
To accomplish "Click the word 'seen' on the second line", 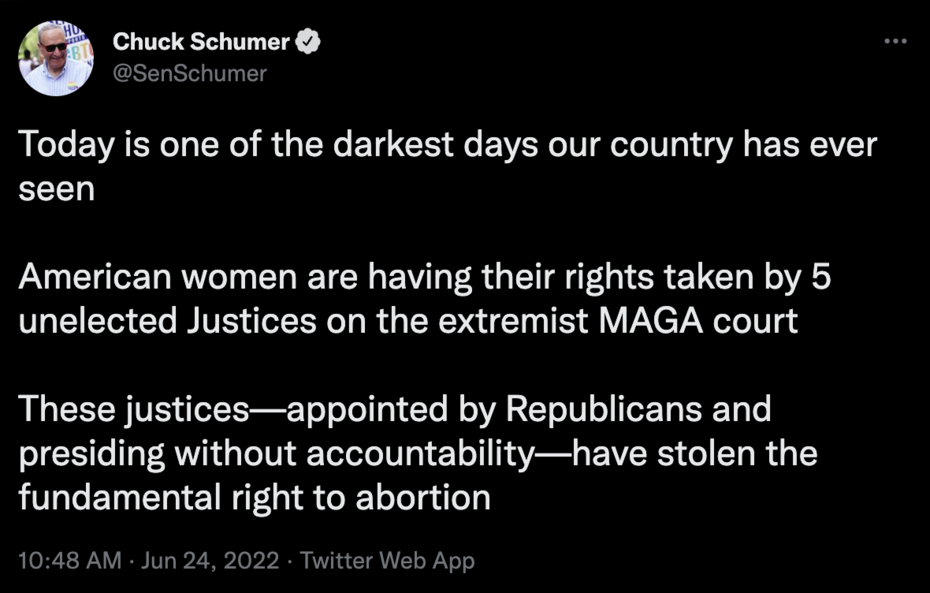I will [57, 189].
